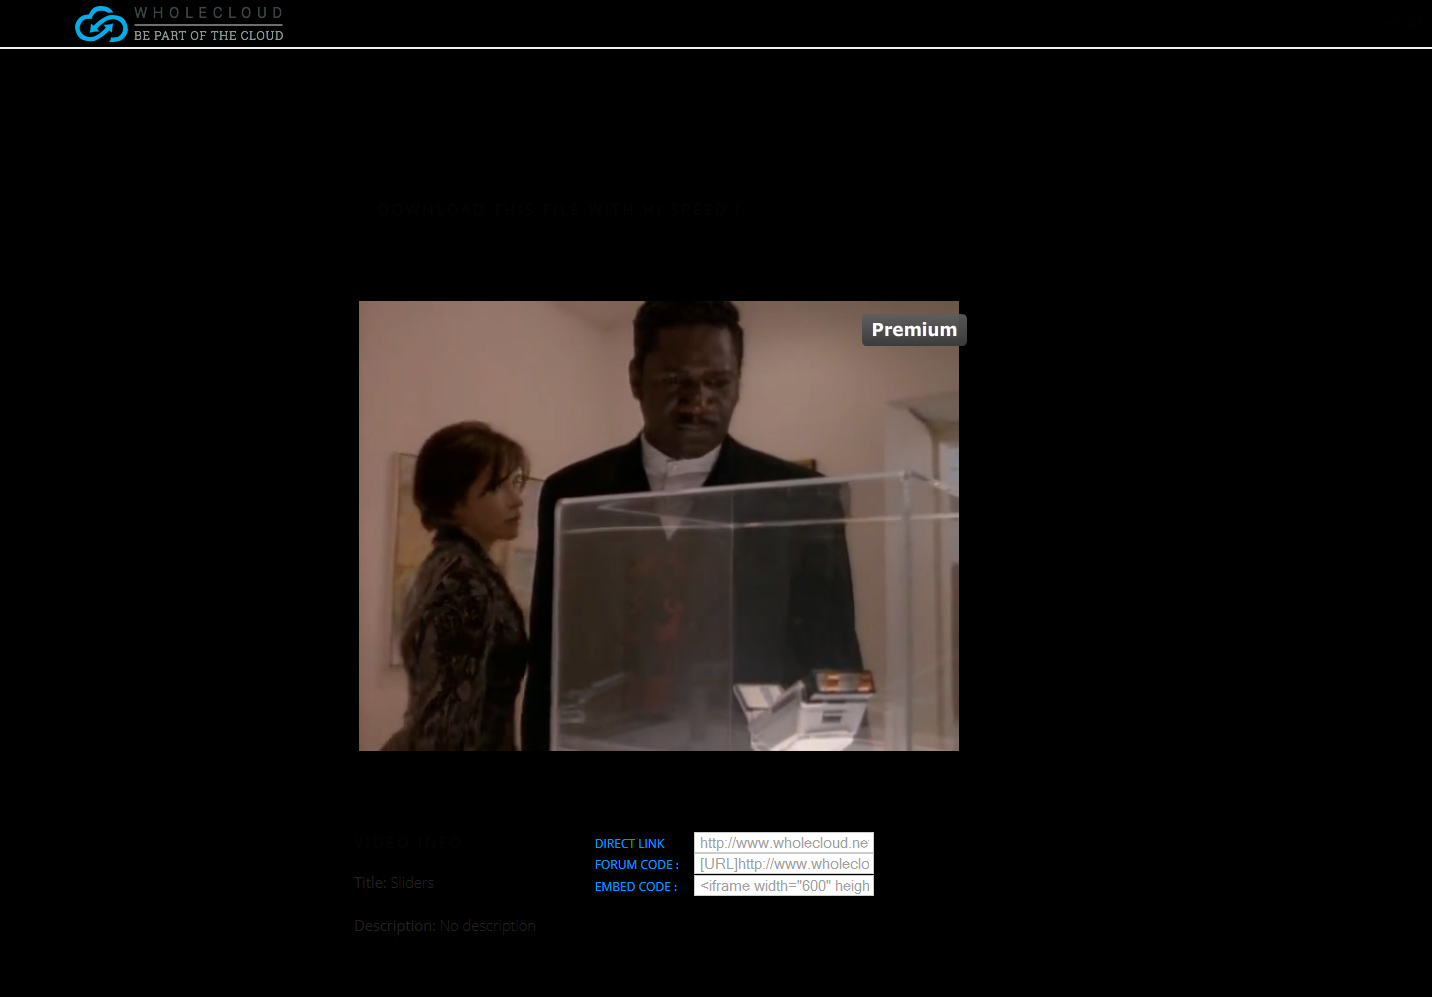Click the "Title: Sliders" text
Image resolution: width=1432 pixels, height=997 pixels.
coord(394,883)
